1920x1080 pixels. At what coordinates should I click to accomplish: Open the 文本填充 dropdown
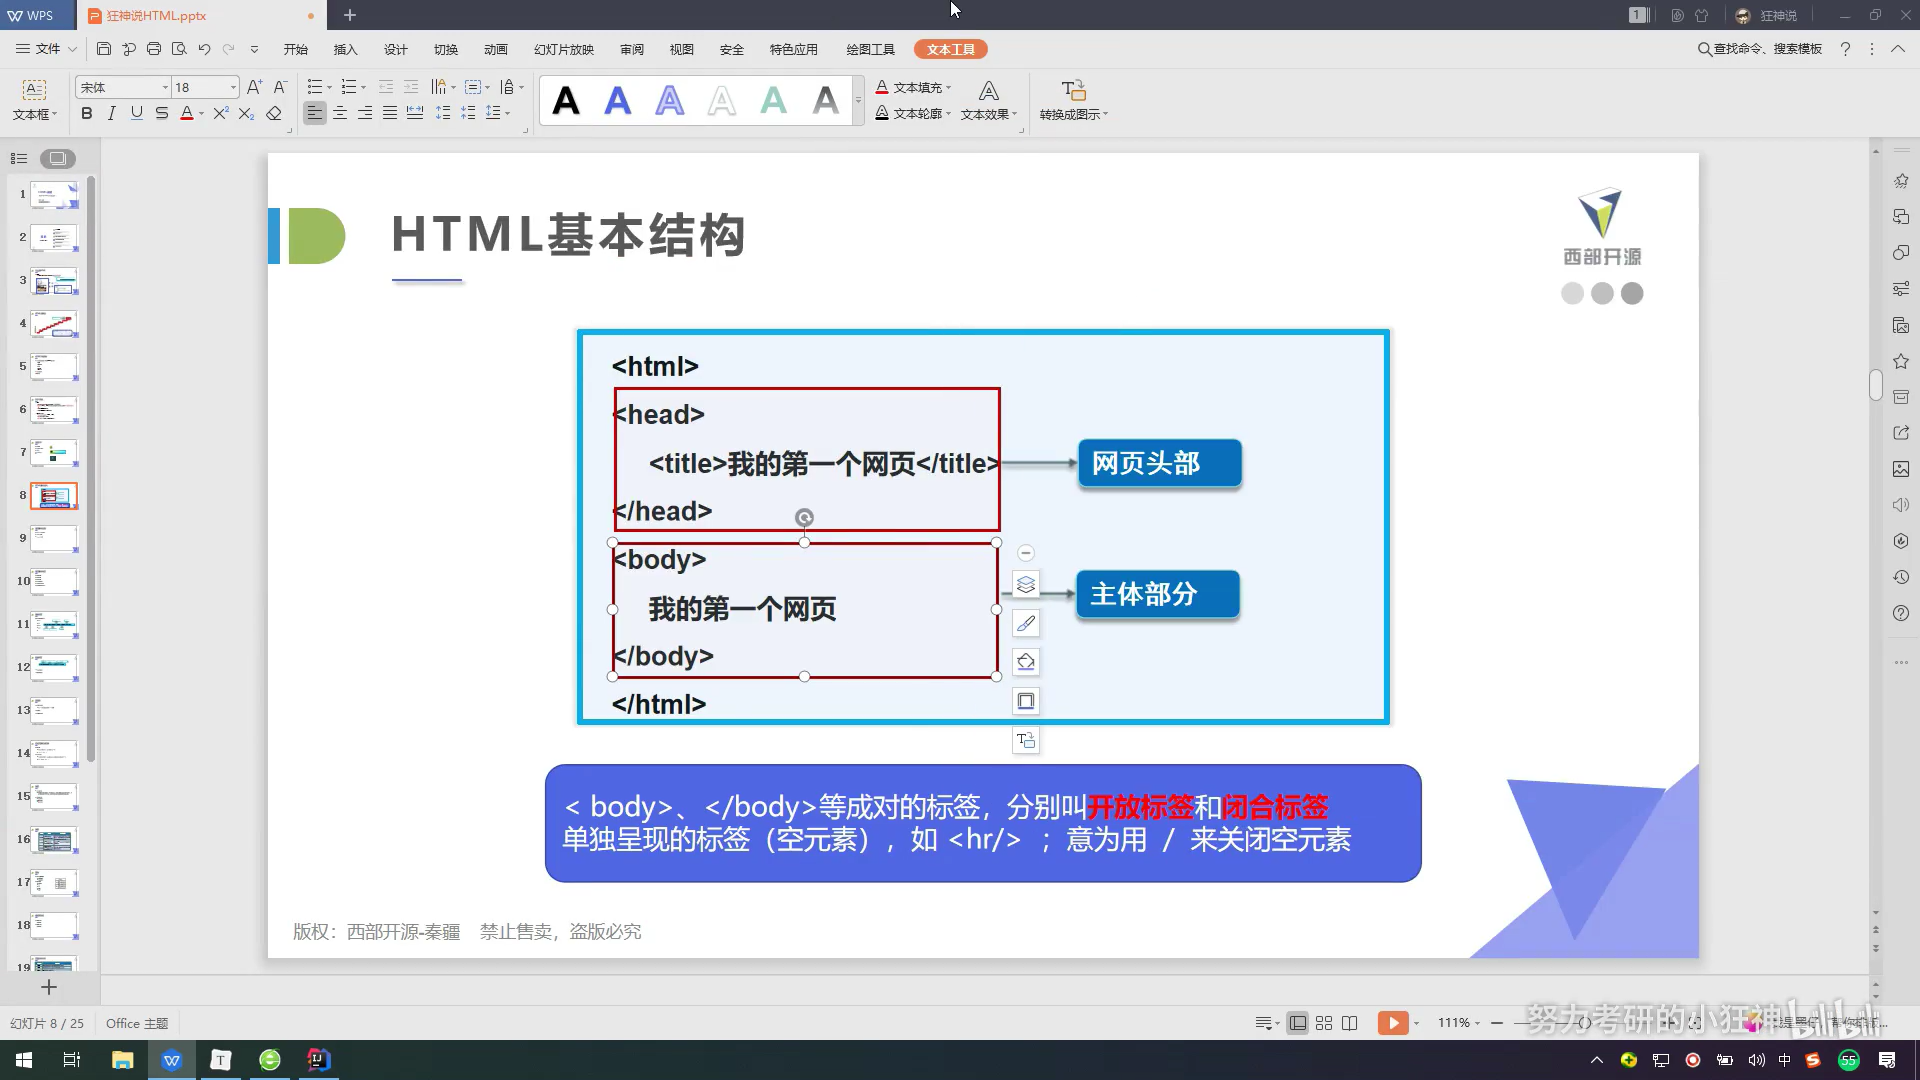tap(948, 87)
